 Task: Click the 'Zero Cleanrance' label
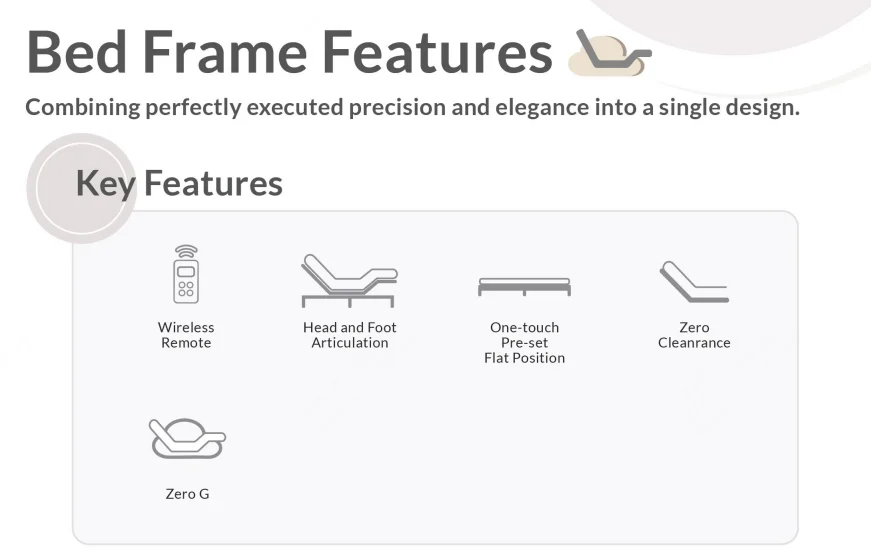pos(694,335)
